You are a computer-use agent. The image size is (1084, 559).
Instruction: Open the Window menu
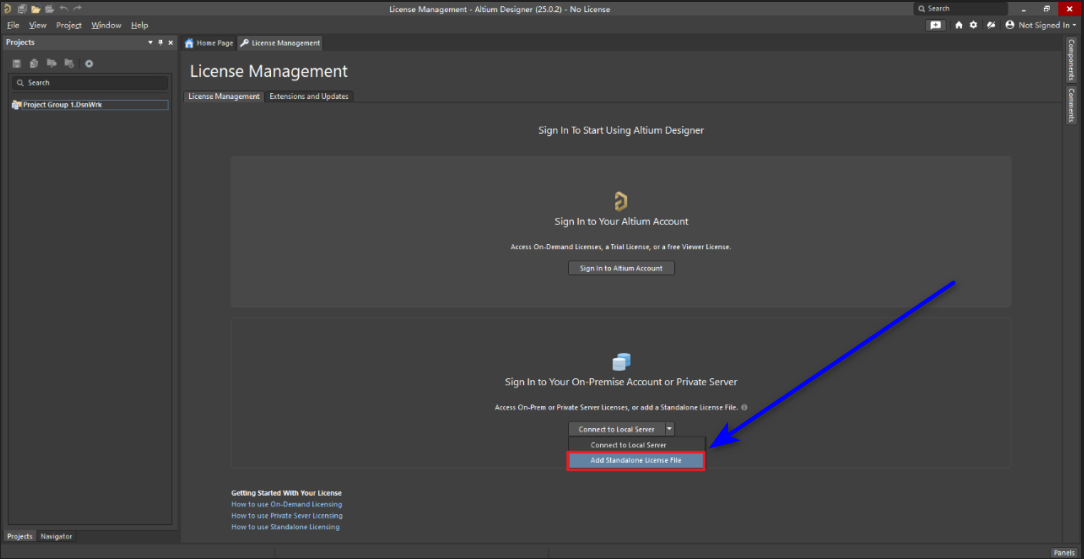[x=106, y=25]
